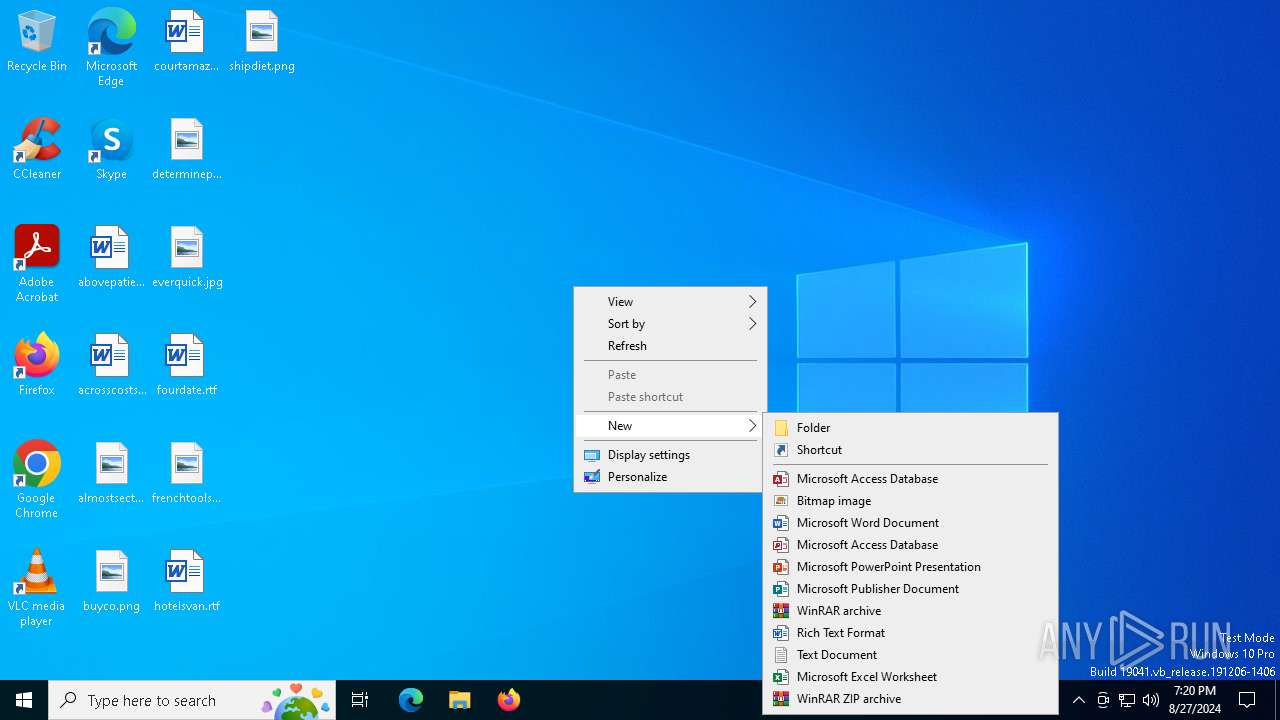This screenshot has height=720, width=1280.
Task: Create a new Text Document
Action: [910, 655]
